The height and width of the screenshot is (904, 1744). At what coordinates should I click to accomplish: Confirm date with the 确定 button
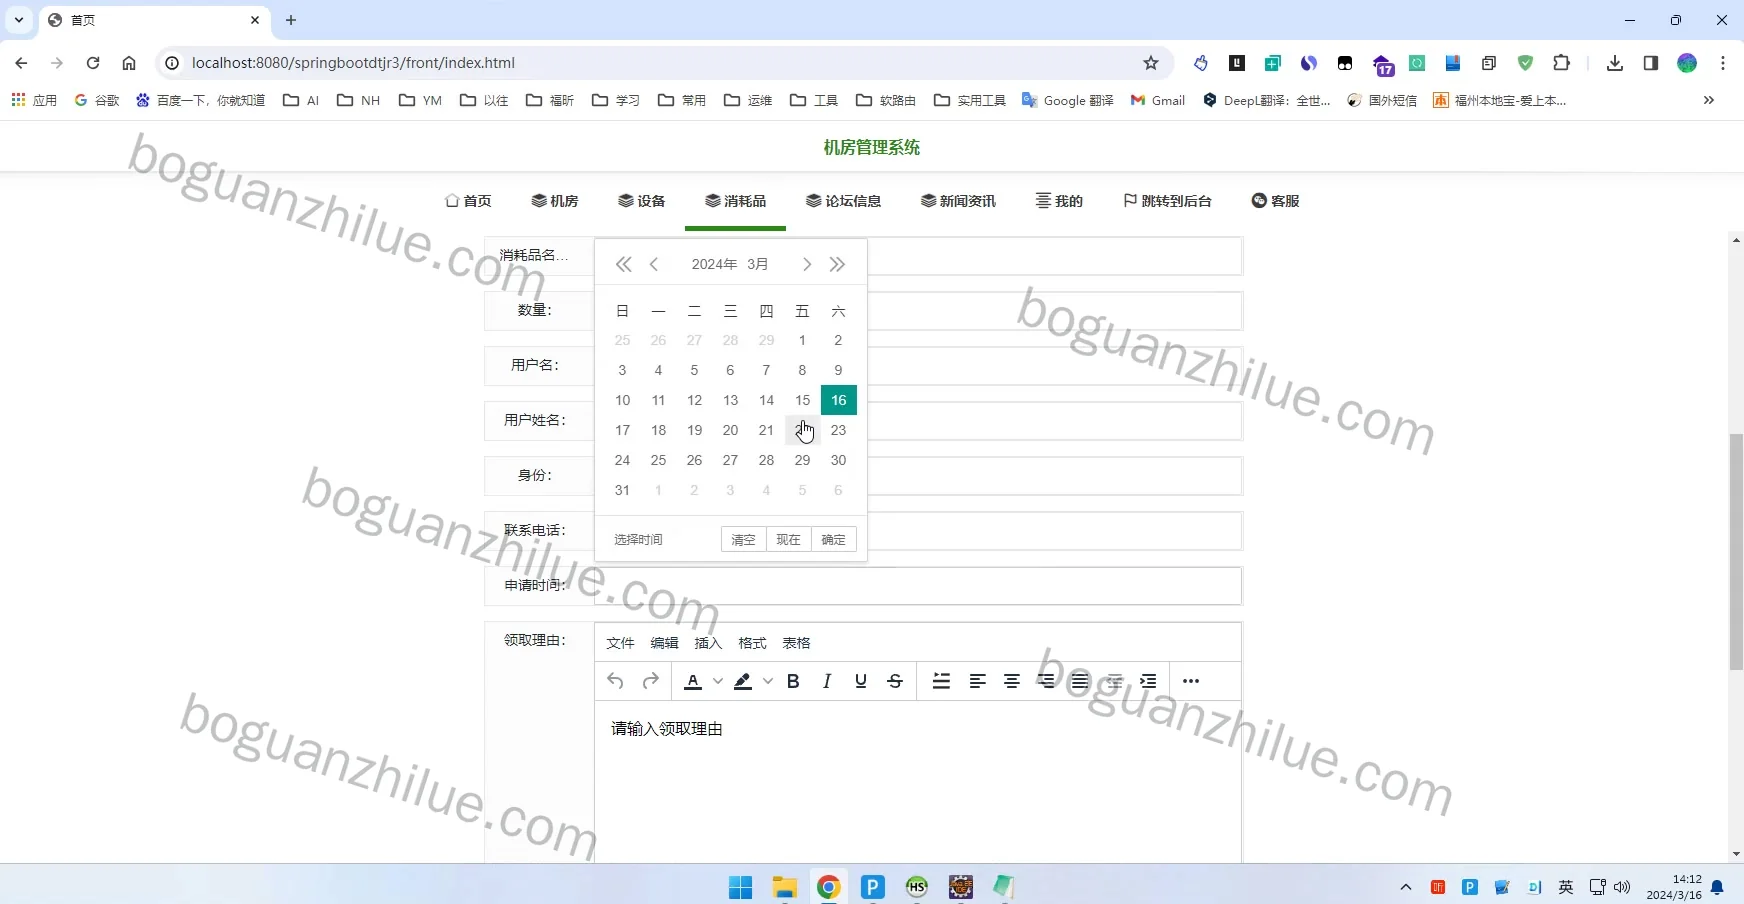833,540
